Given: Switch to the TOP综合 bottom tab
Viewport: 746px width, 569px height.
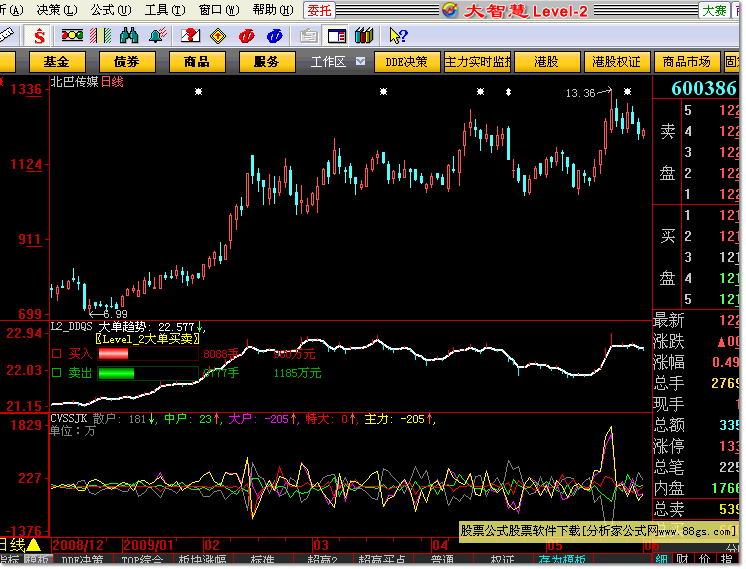Looking at the screenshot, I should coord(142,561).
